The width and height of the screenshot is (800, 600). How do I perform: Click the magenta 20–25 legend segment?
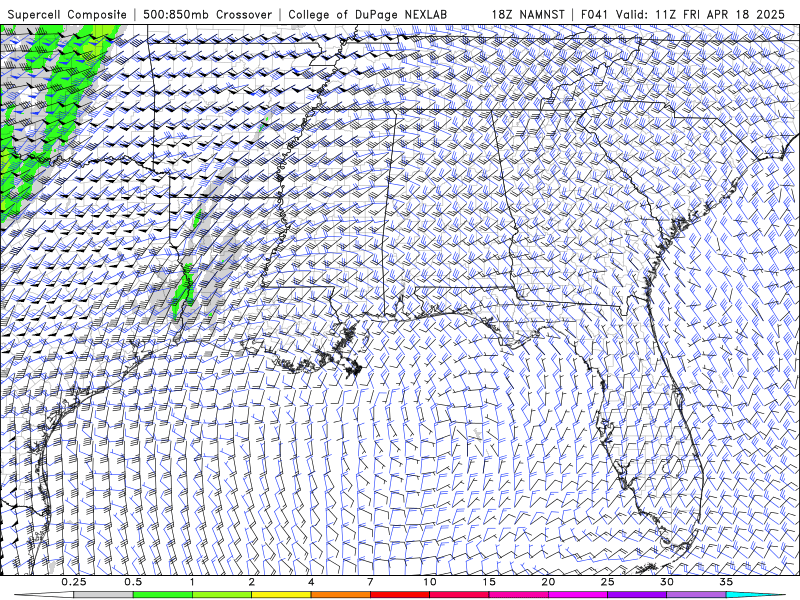(x=578, y=594)
